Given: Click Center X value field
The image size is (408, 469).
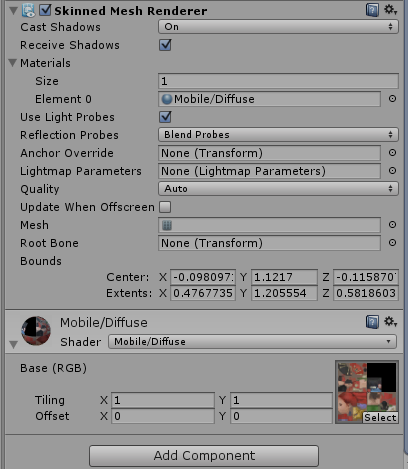Looking at the screenshot, I should point(203,277).
